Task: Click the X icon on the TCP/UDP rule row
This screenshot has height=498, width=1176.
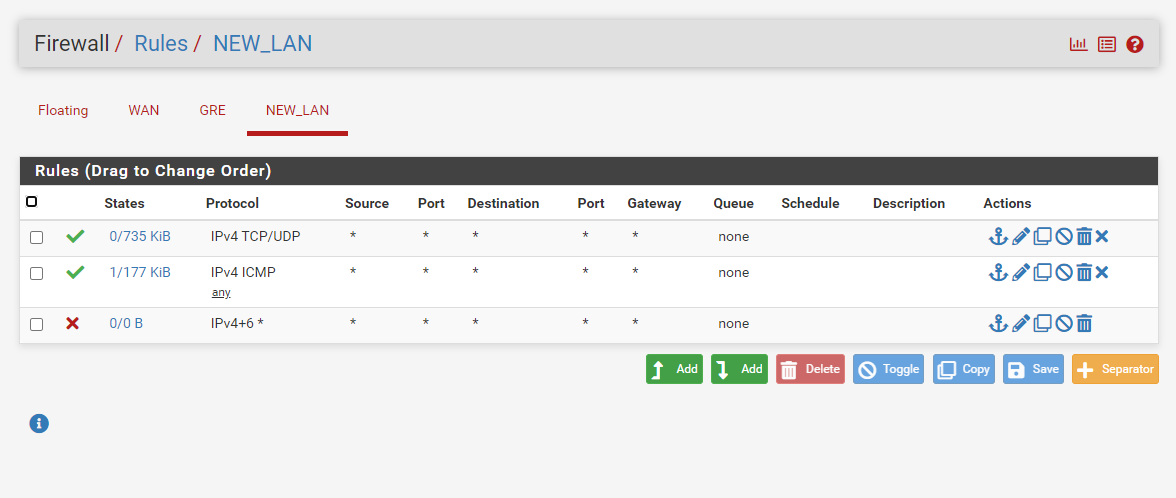Action: click(1102, 237)
